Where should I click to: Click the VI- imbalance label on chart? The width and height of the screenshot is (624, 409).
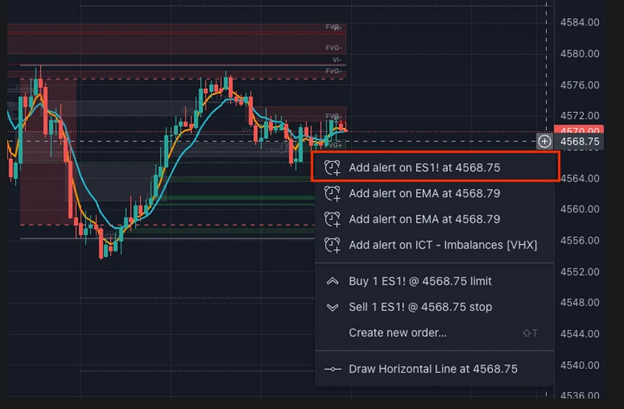pos(337,60)
